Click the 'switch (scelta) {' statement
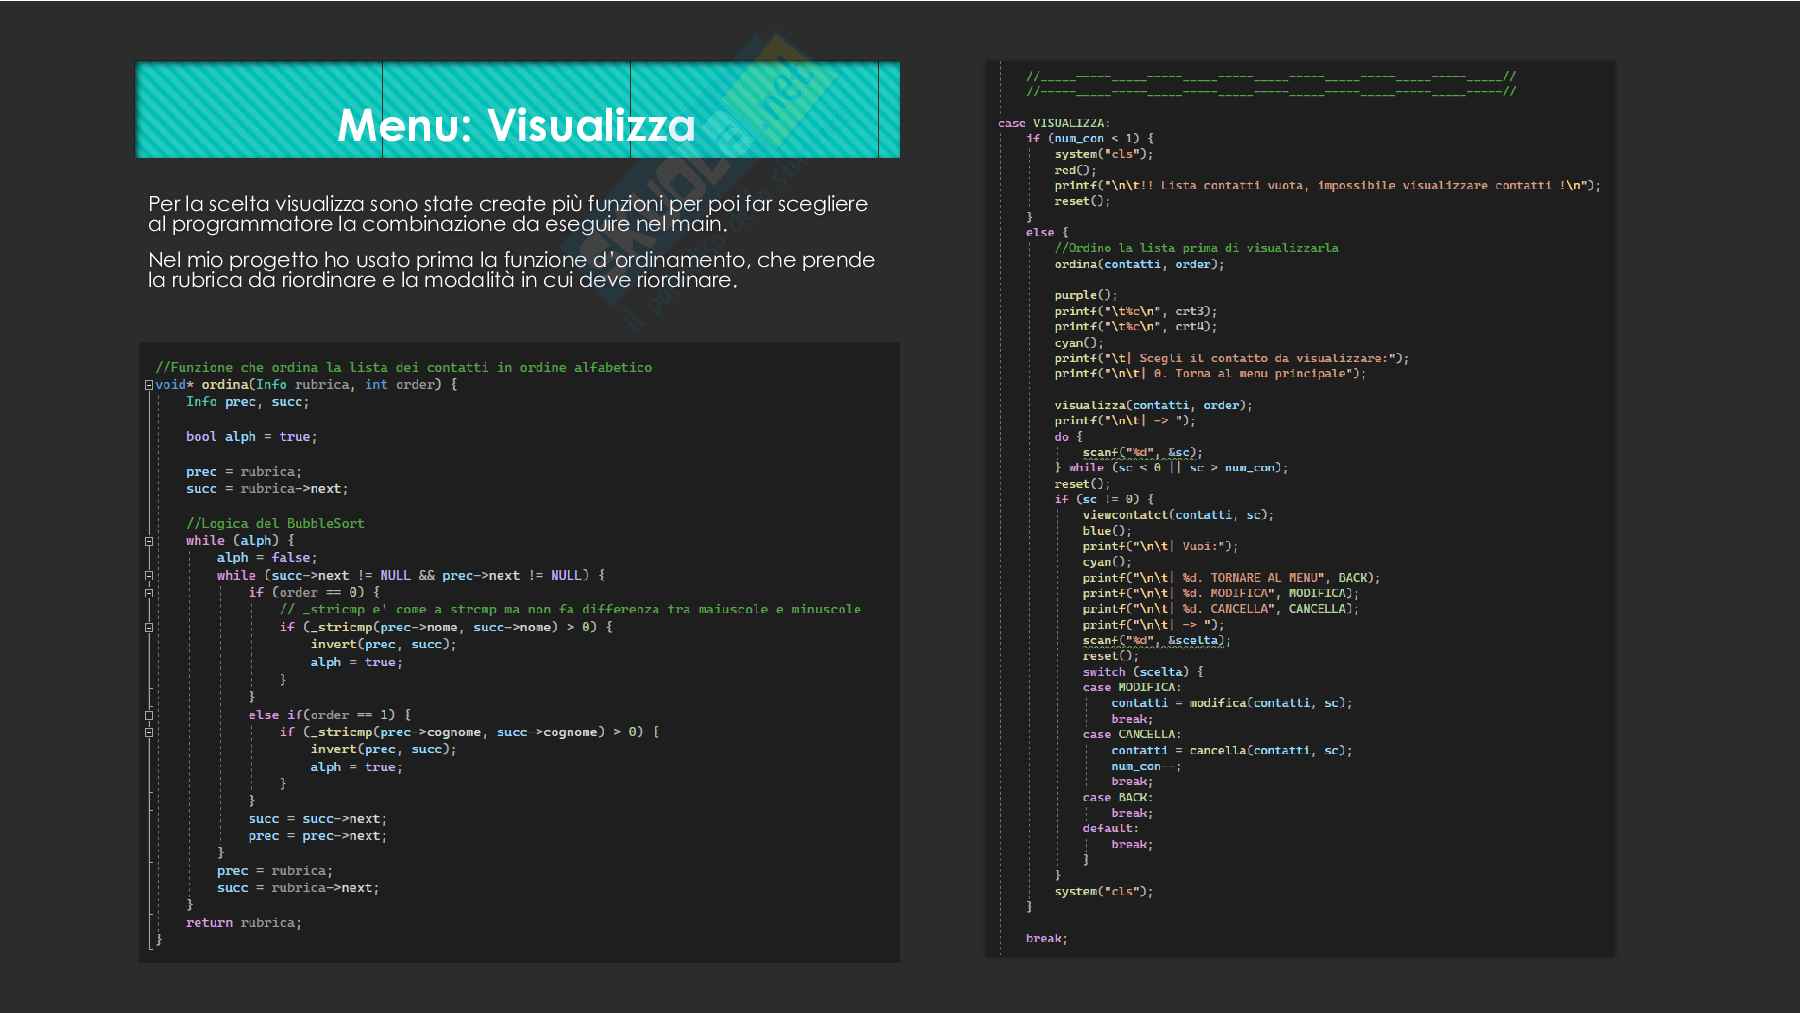This screenshot has height=1013, width=1800. coord(1142,672)
